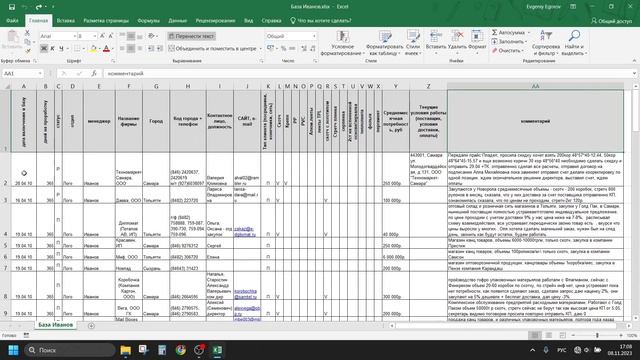This screenshot has height=360, width=640.
Task: Adjust the zoom slider in status bar
Action: 597,335
